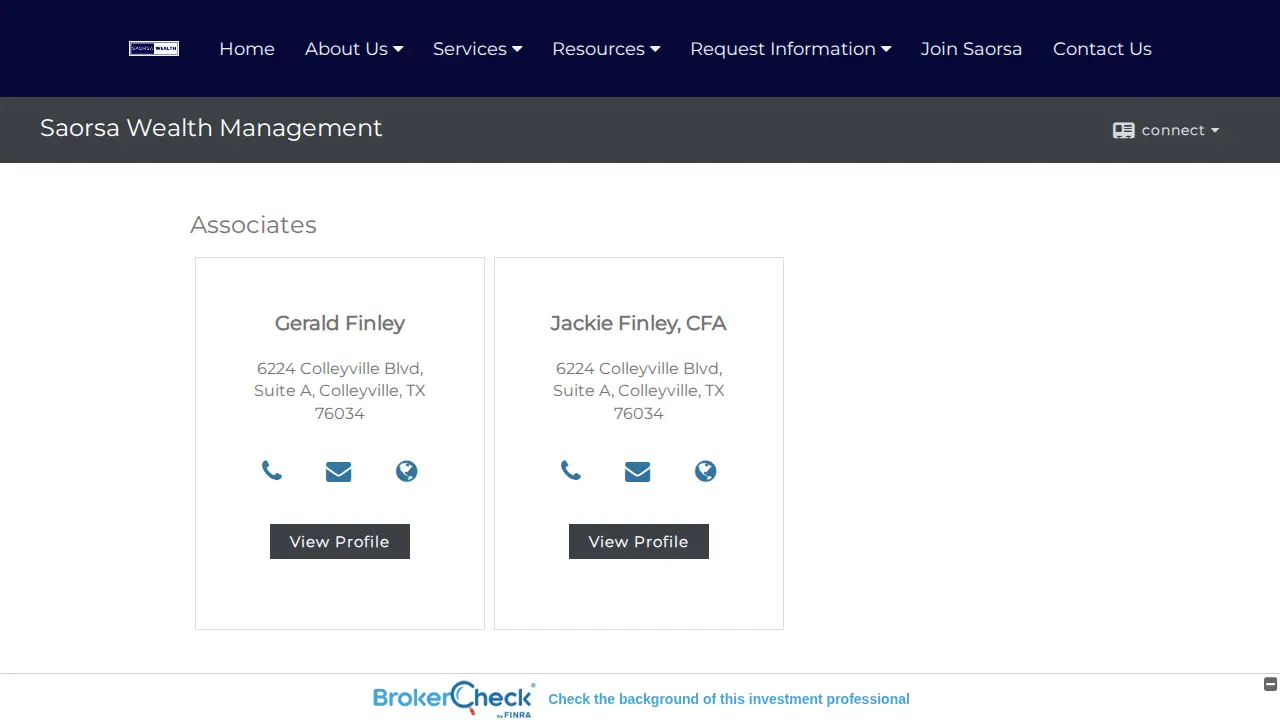Screen dimensions: 1280x720
Task: View Gerald Finley's profile
Action: pyautogui.click(x=340, y=542)
